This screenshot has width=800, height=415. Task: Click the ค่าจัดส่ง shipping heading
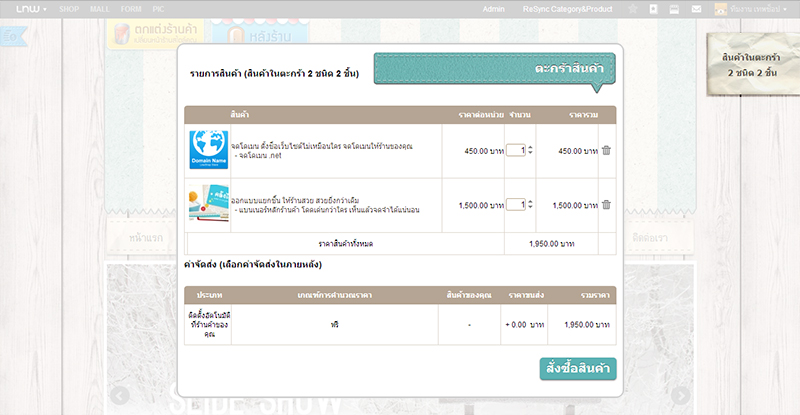[x=253, y=264]
